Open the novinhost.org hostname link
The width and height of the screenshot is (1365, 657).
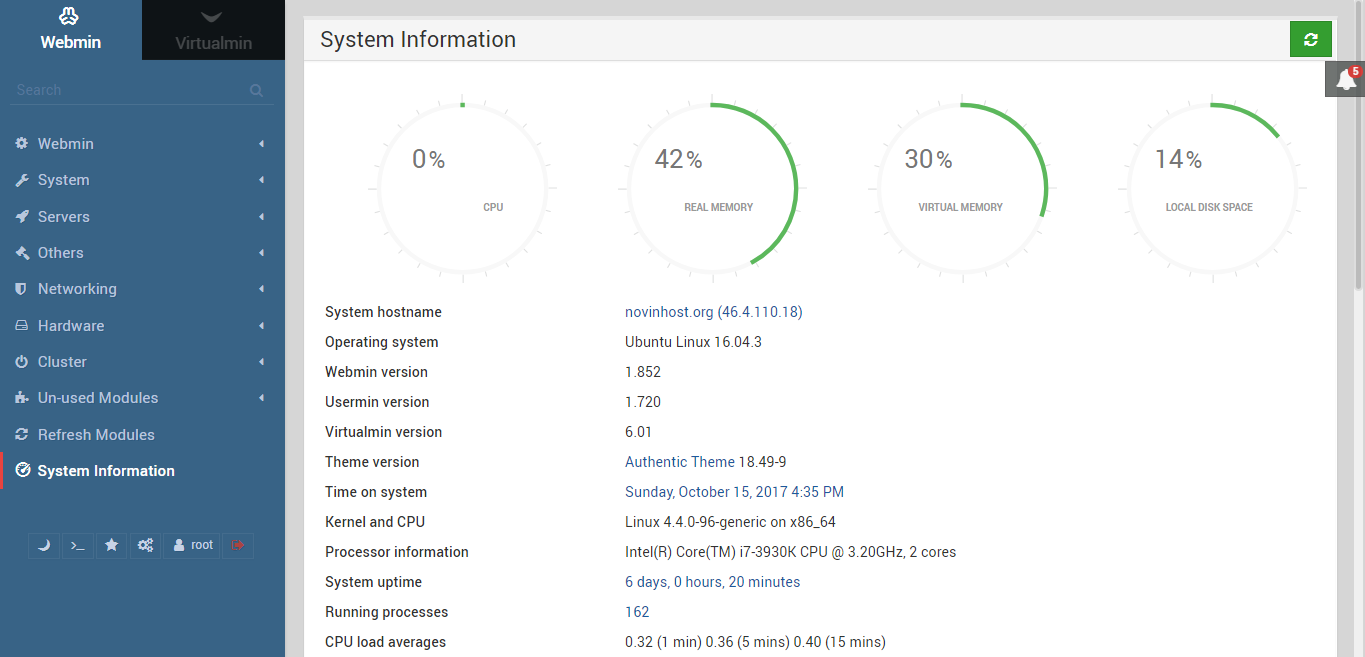pos(669,312)
